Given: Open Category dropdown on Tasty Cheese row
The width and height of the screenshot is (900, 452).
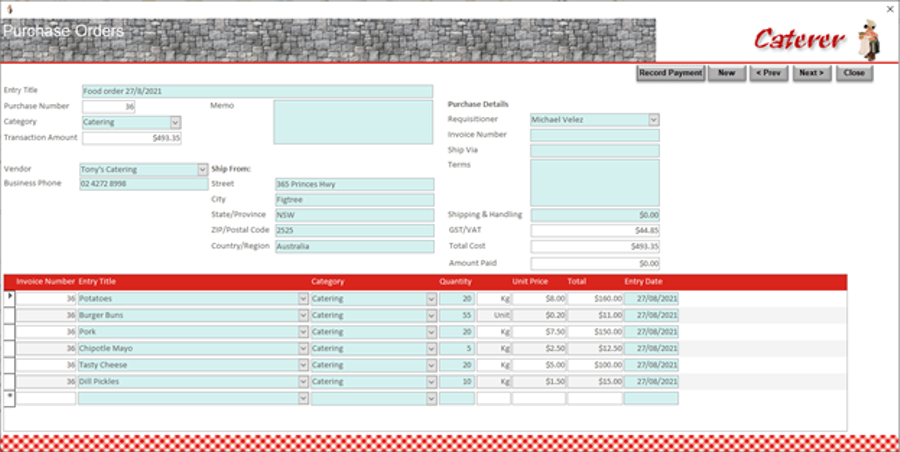Looking at the screenshot, I should click(432, 365).
